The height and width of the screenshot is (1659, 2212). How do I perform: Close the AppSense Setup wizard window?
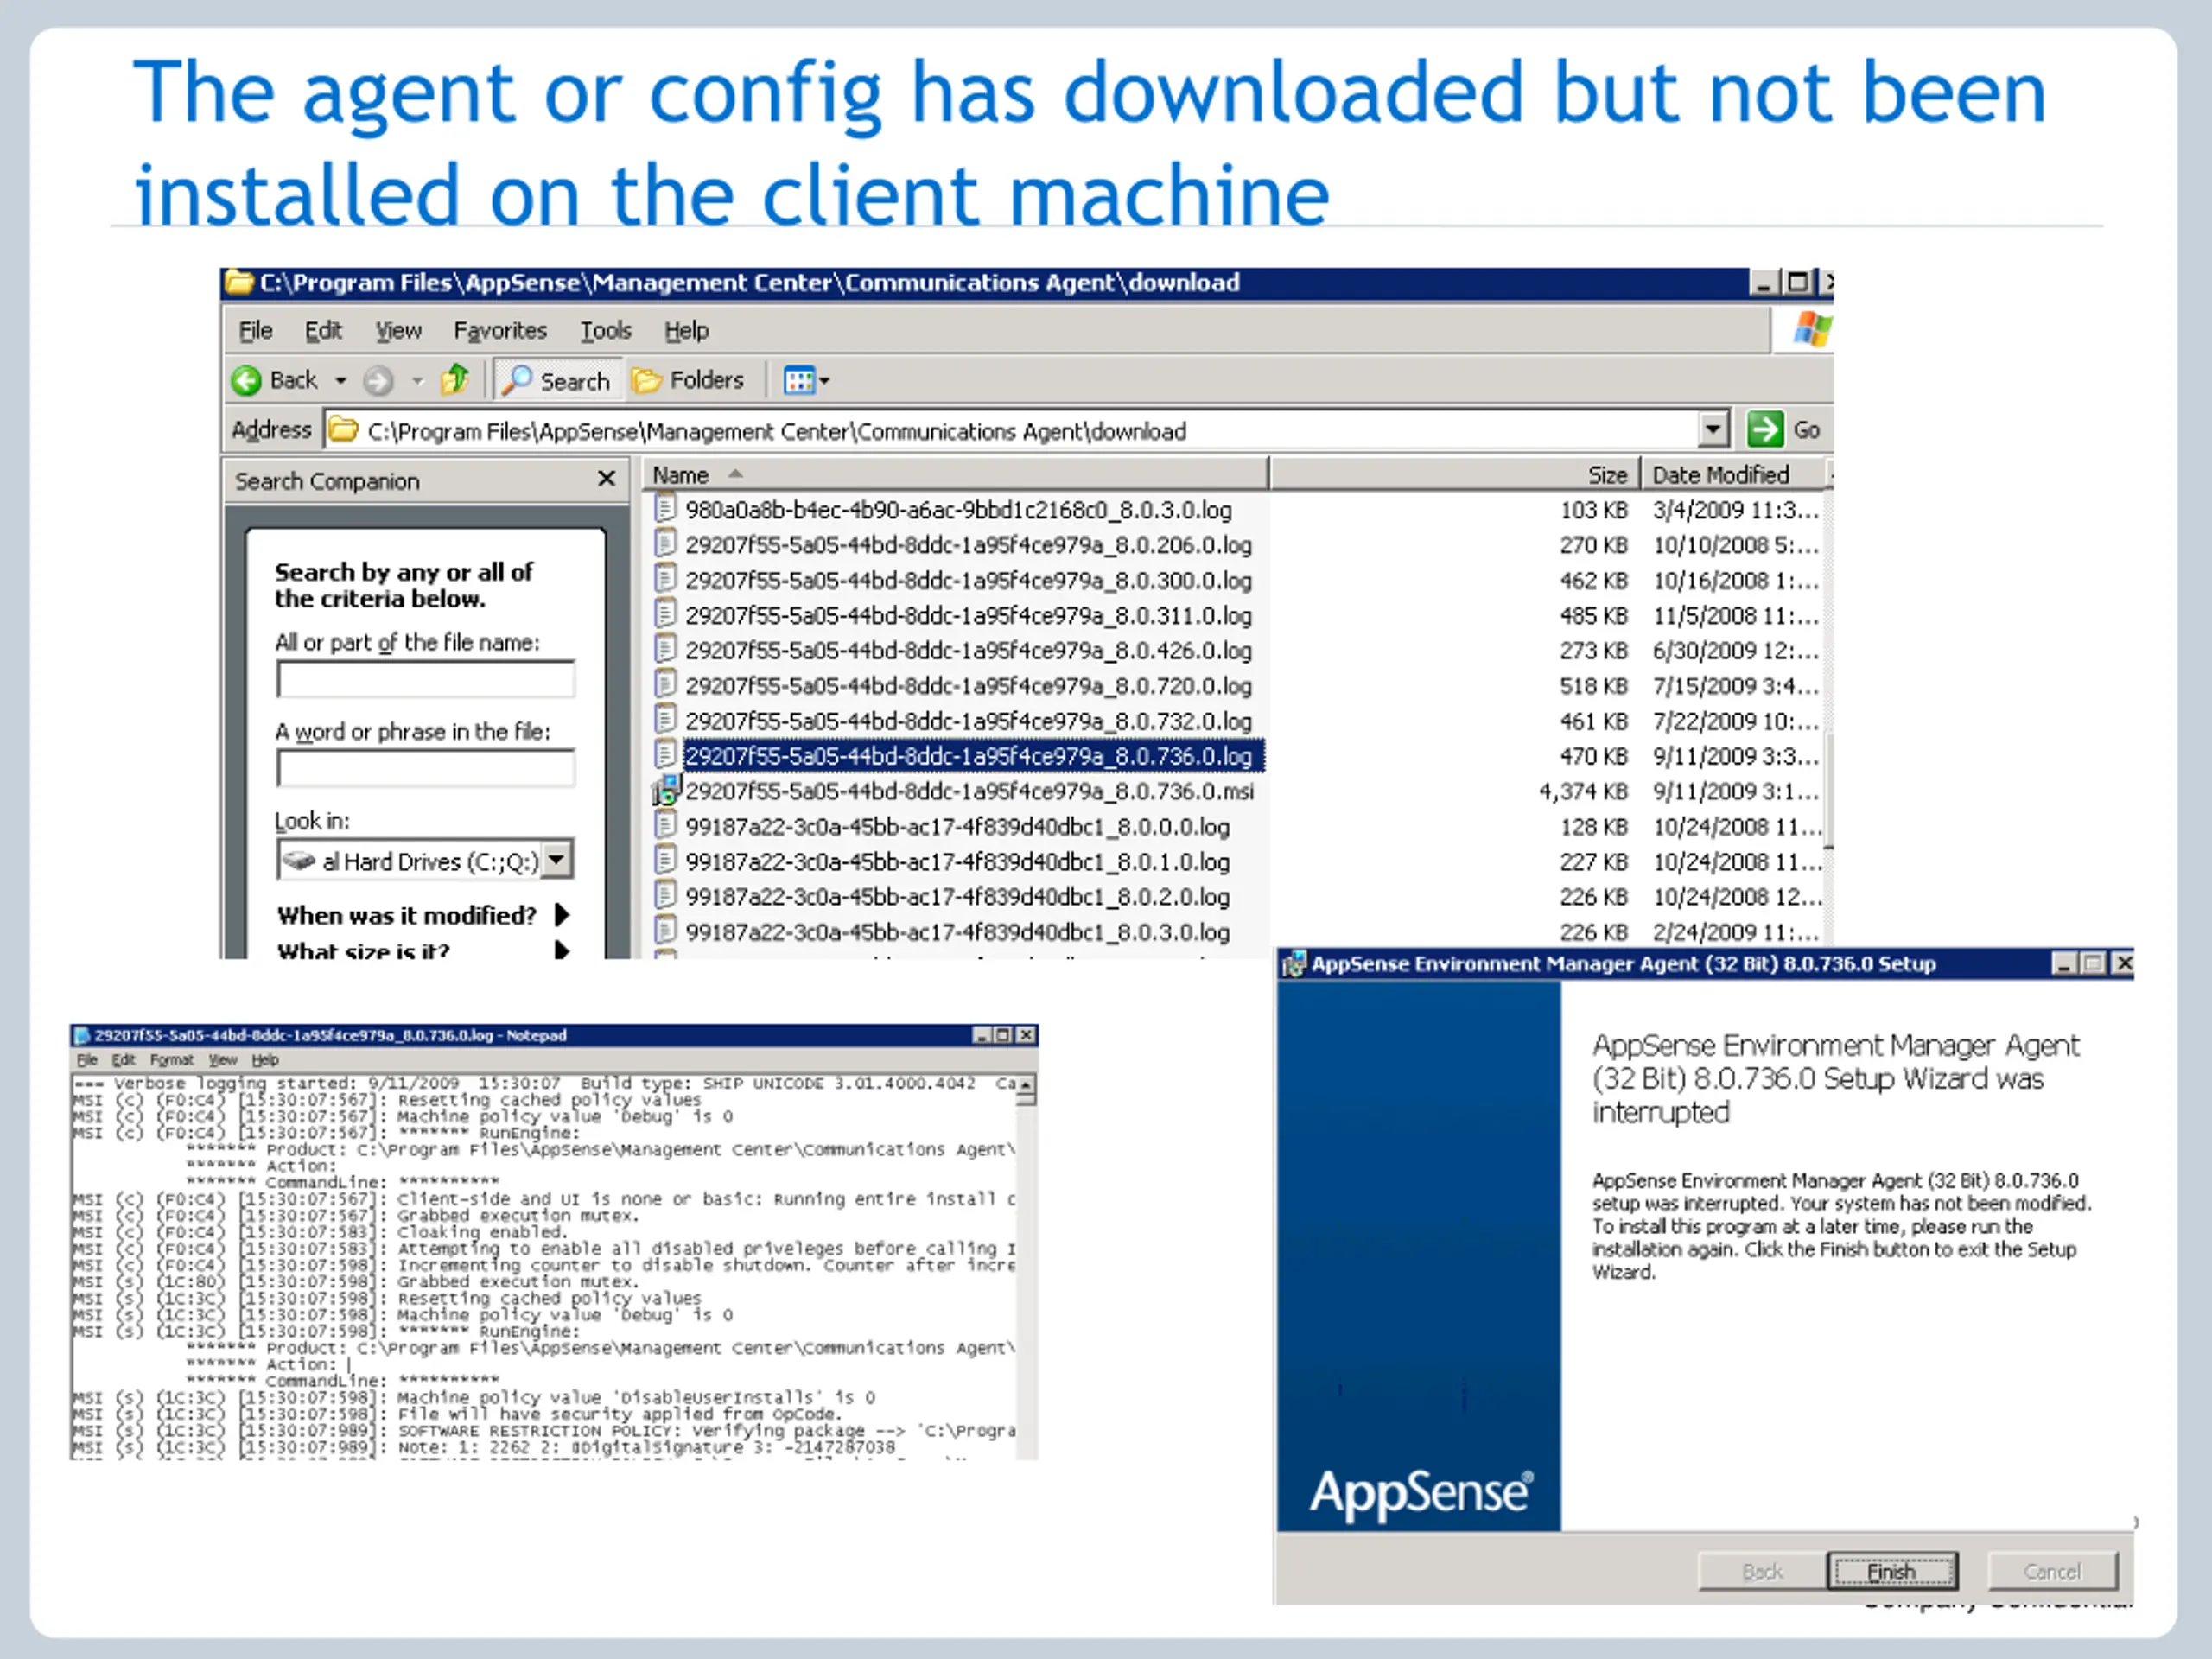(2122, 964)
